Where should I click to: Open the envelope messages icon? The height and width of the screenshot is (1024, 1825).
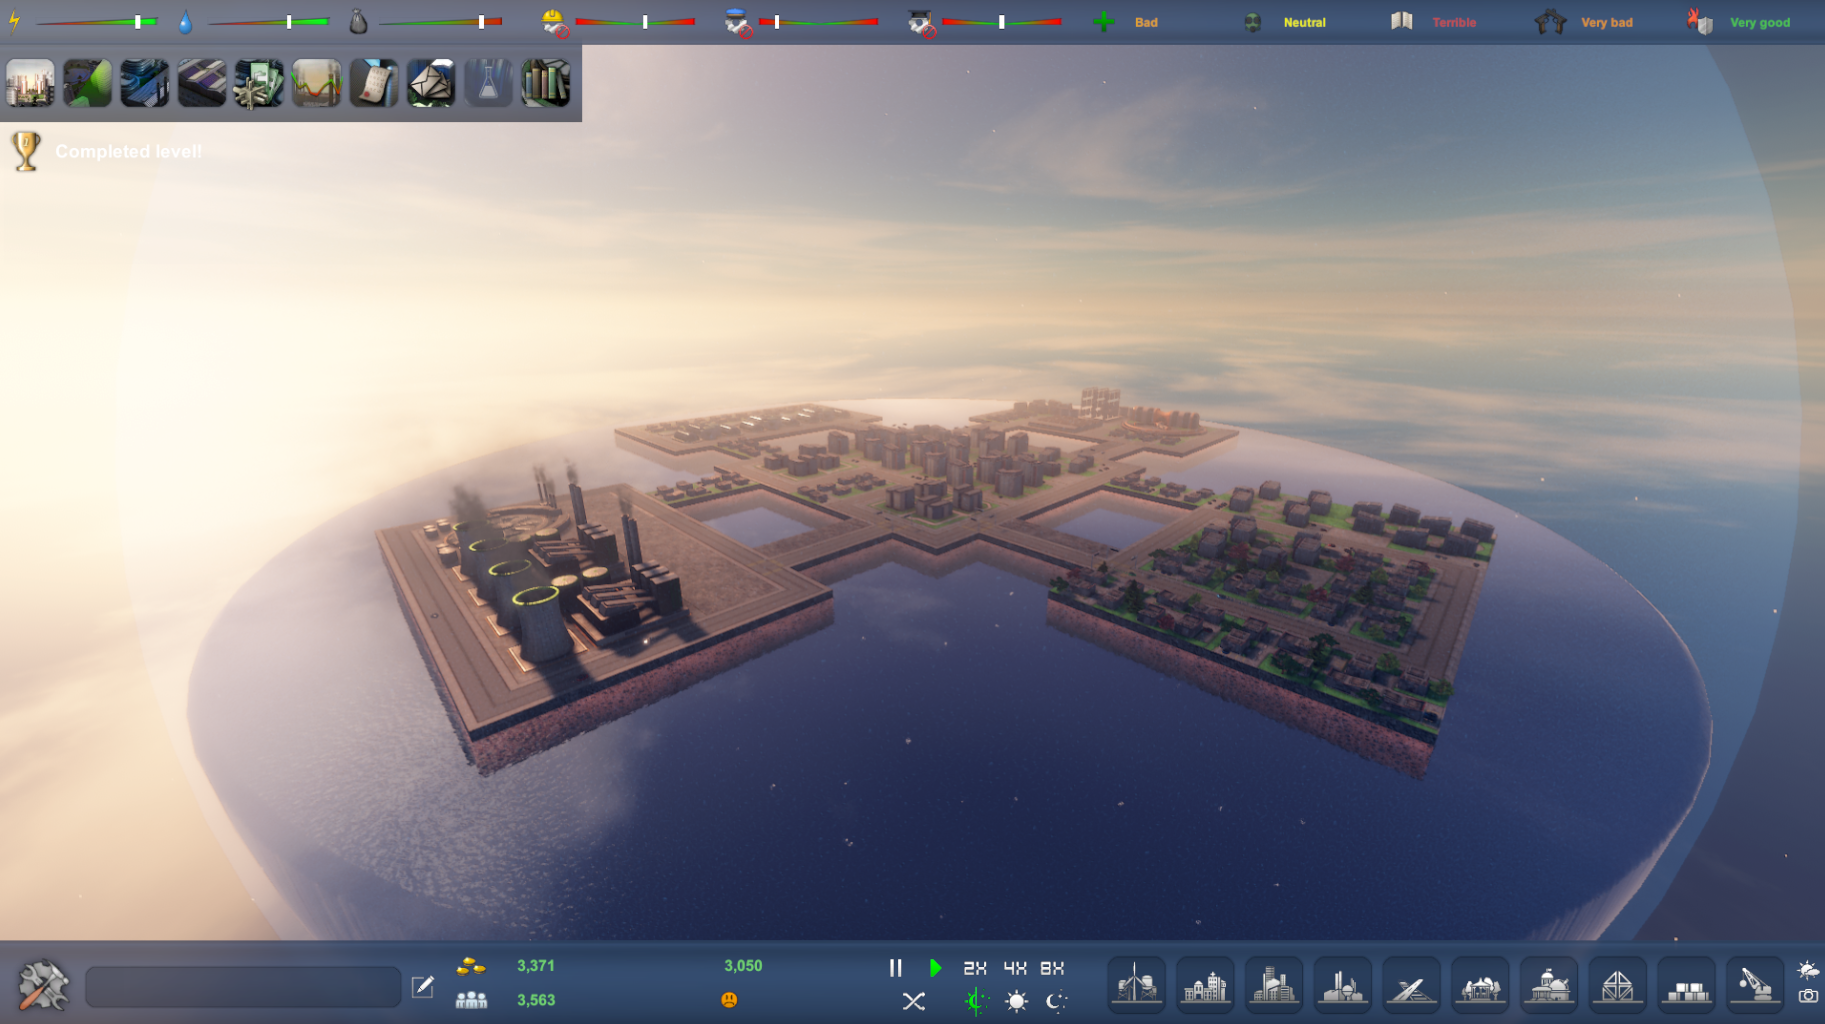(431, 83)
